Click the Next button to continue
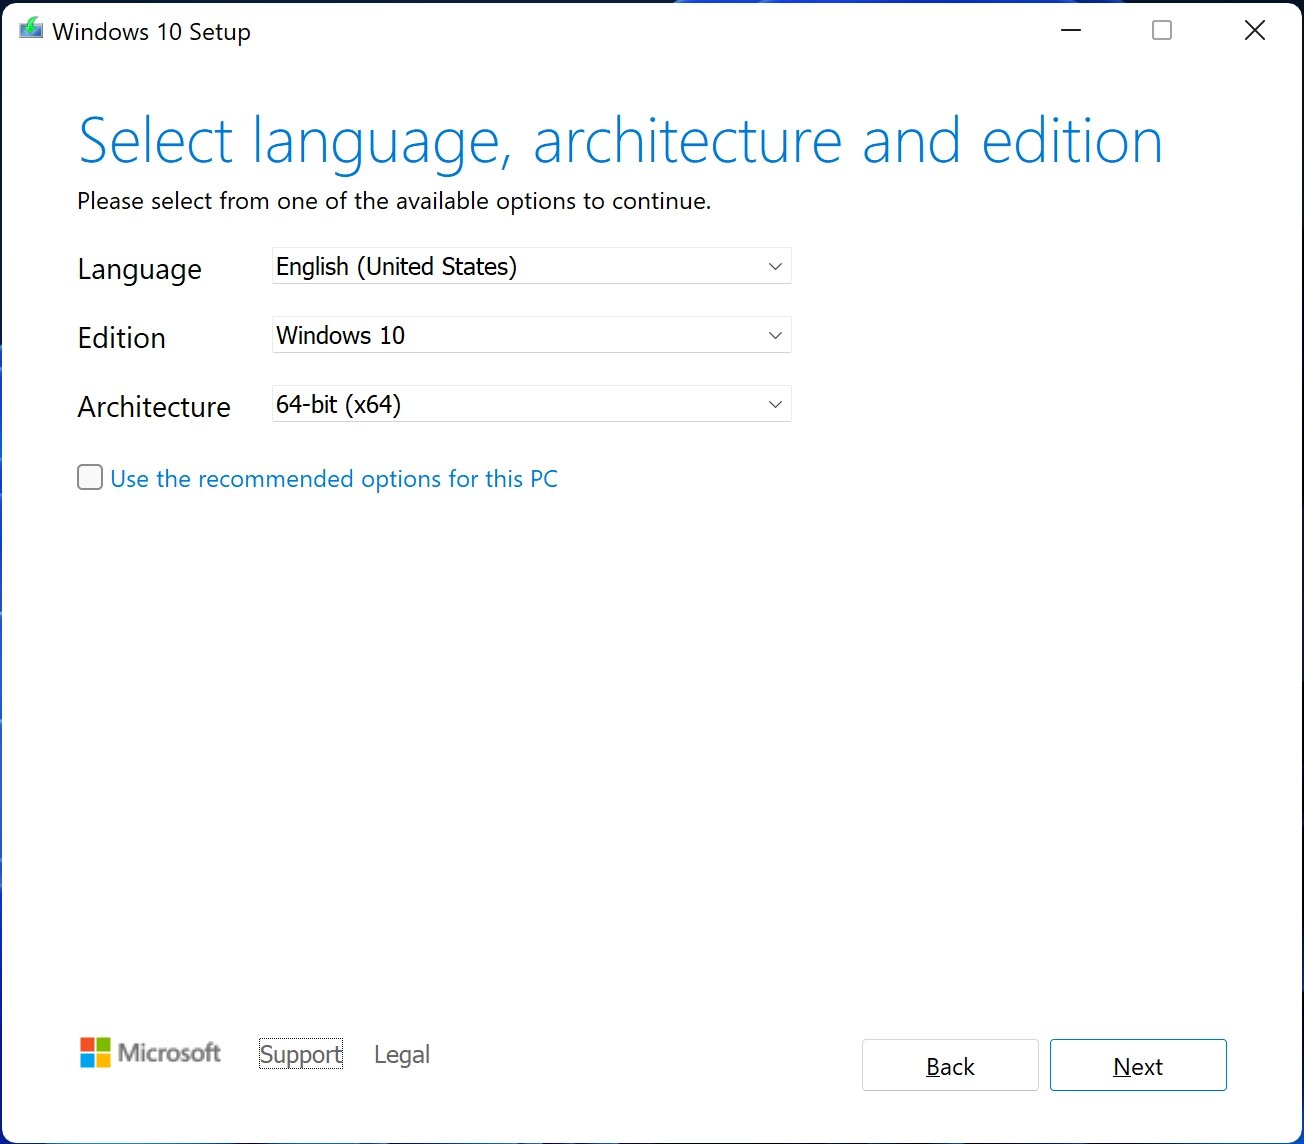This screenshot has width=1304, height=1144. point(1138,1065)
